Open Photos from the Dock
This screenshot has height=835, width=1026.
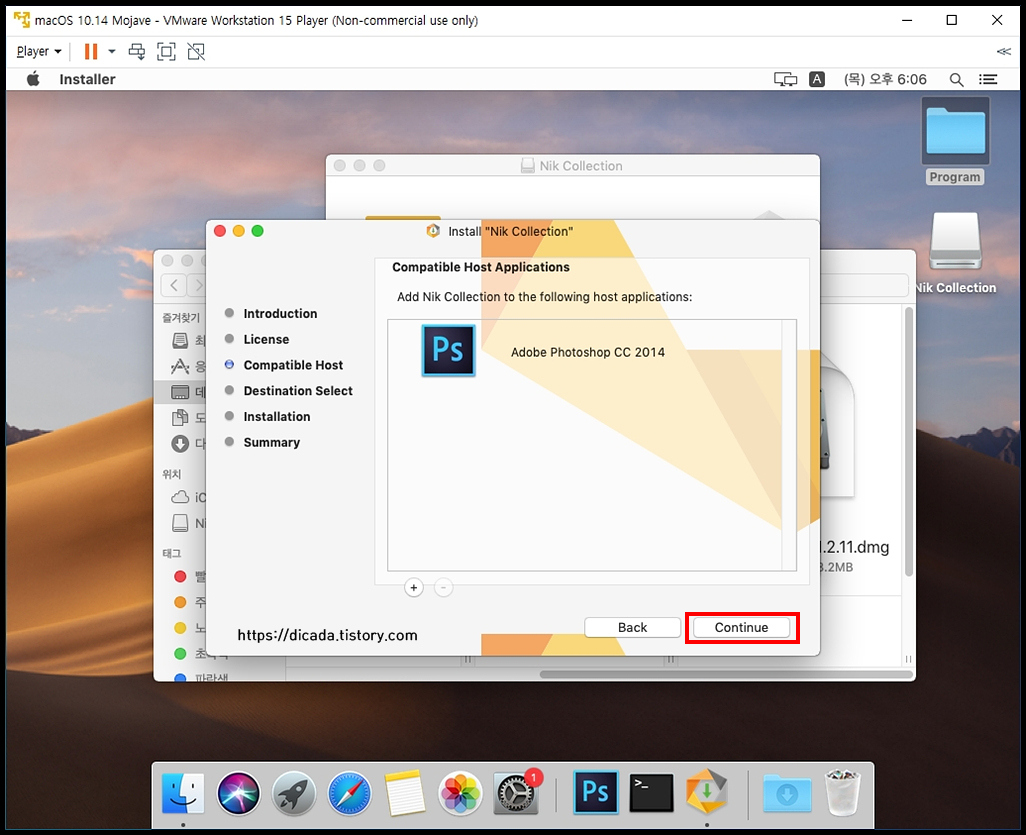click(x=461, y=793)
